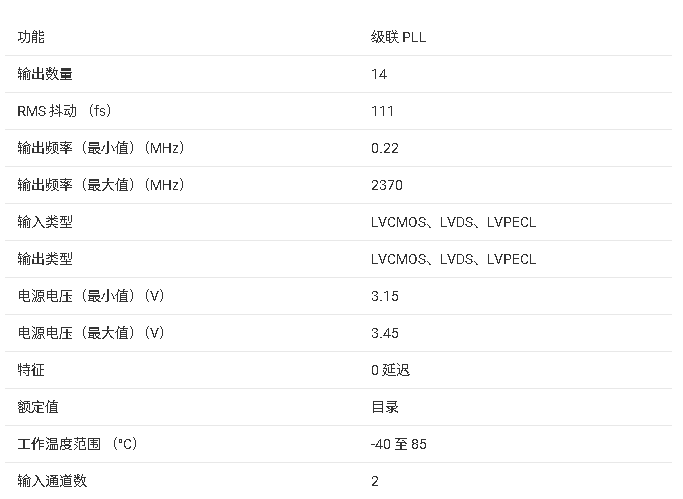The height and width of the screenshot is (499, 683).
Task: Select the maximum frequency value 2370
Action: (387, 185)
